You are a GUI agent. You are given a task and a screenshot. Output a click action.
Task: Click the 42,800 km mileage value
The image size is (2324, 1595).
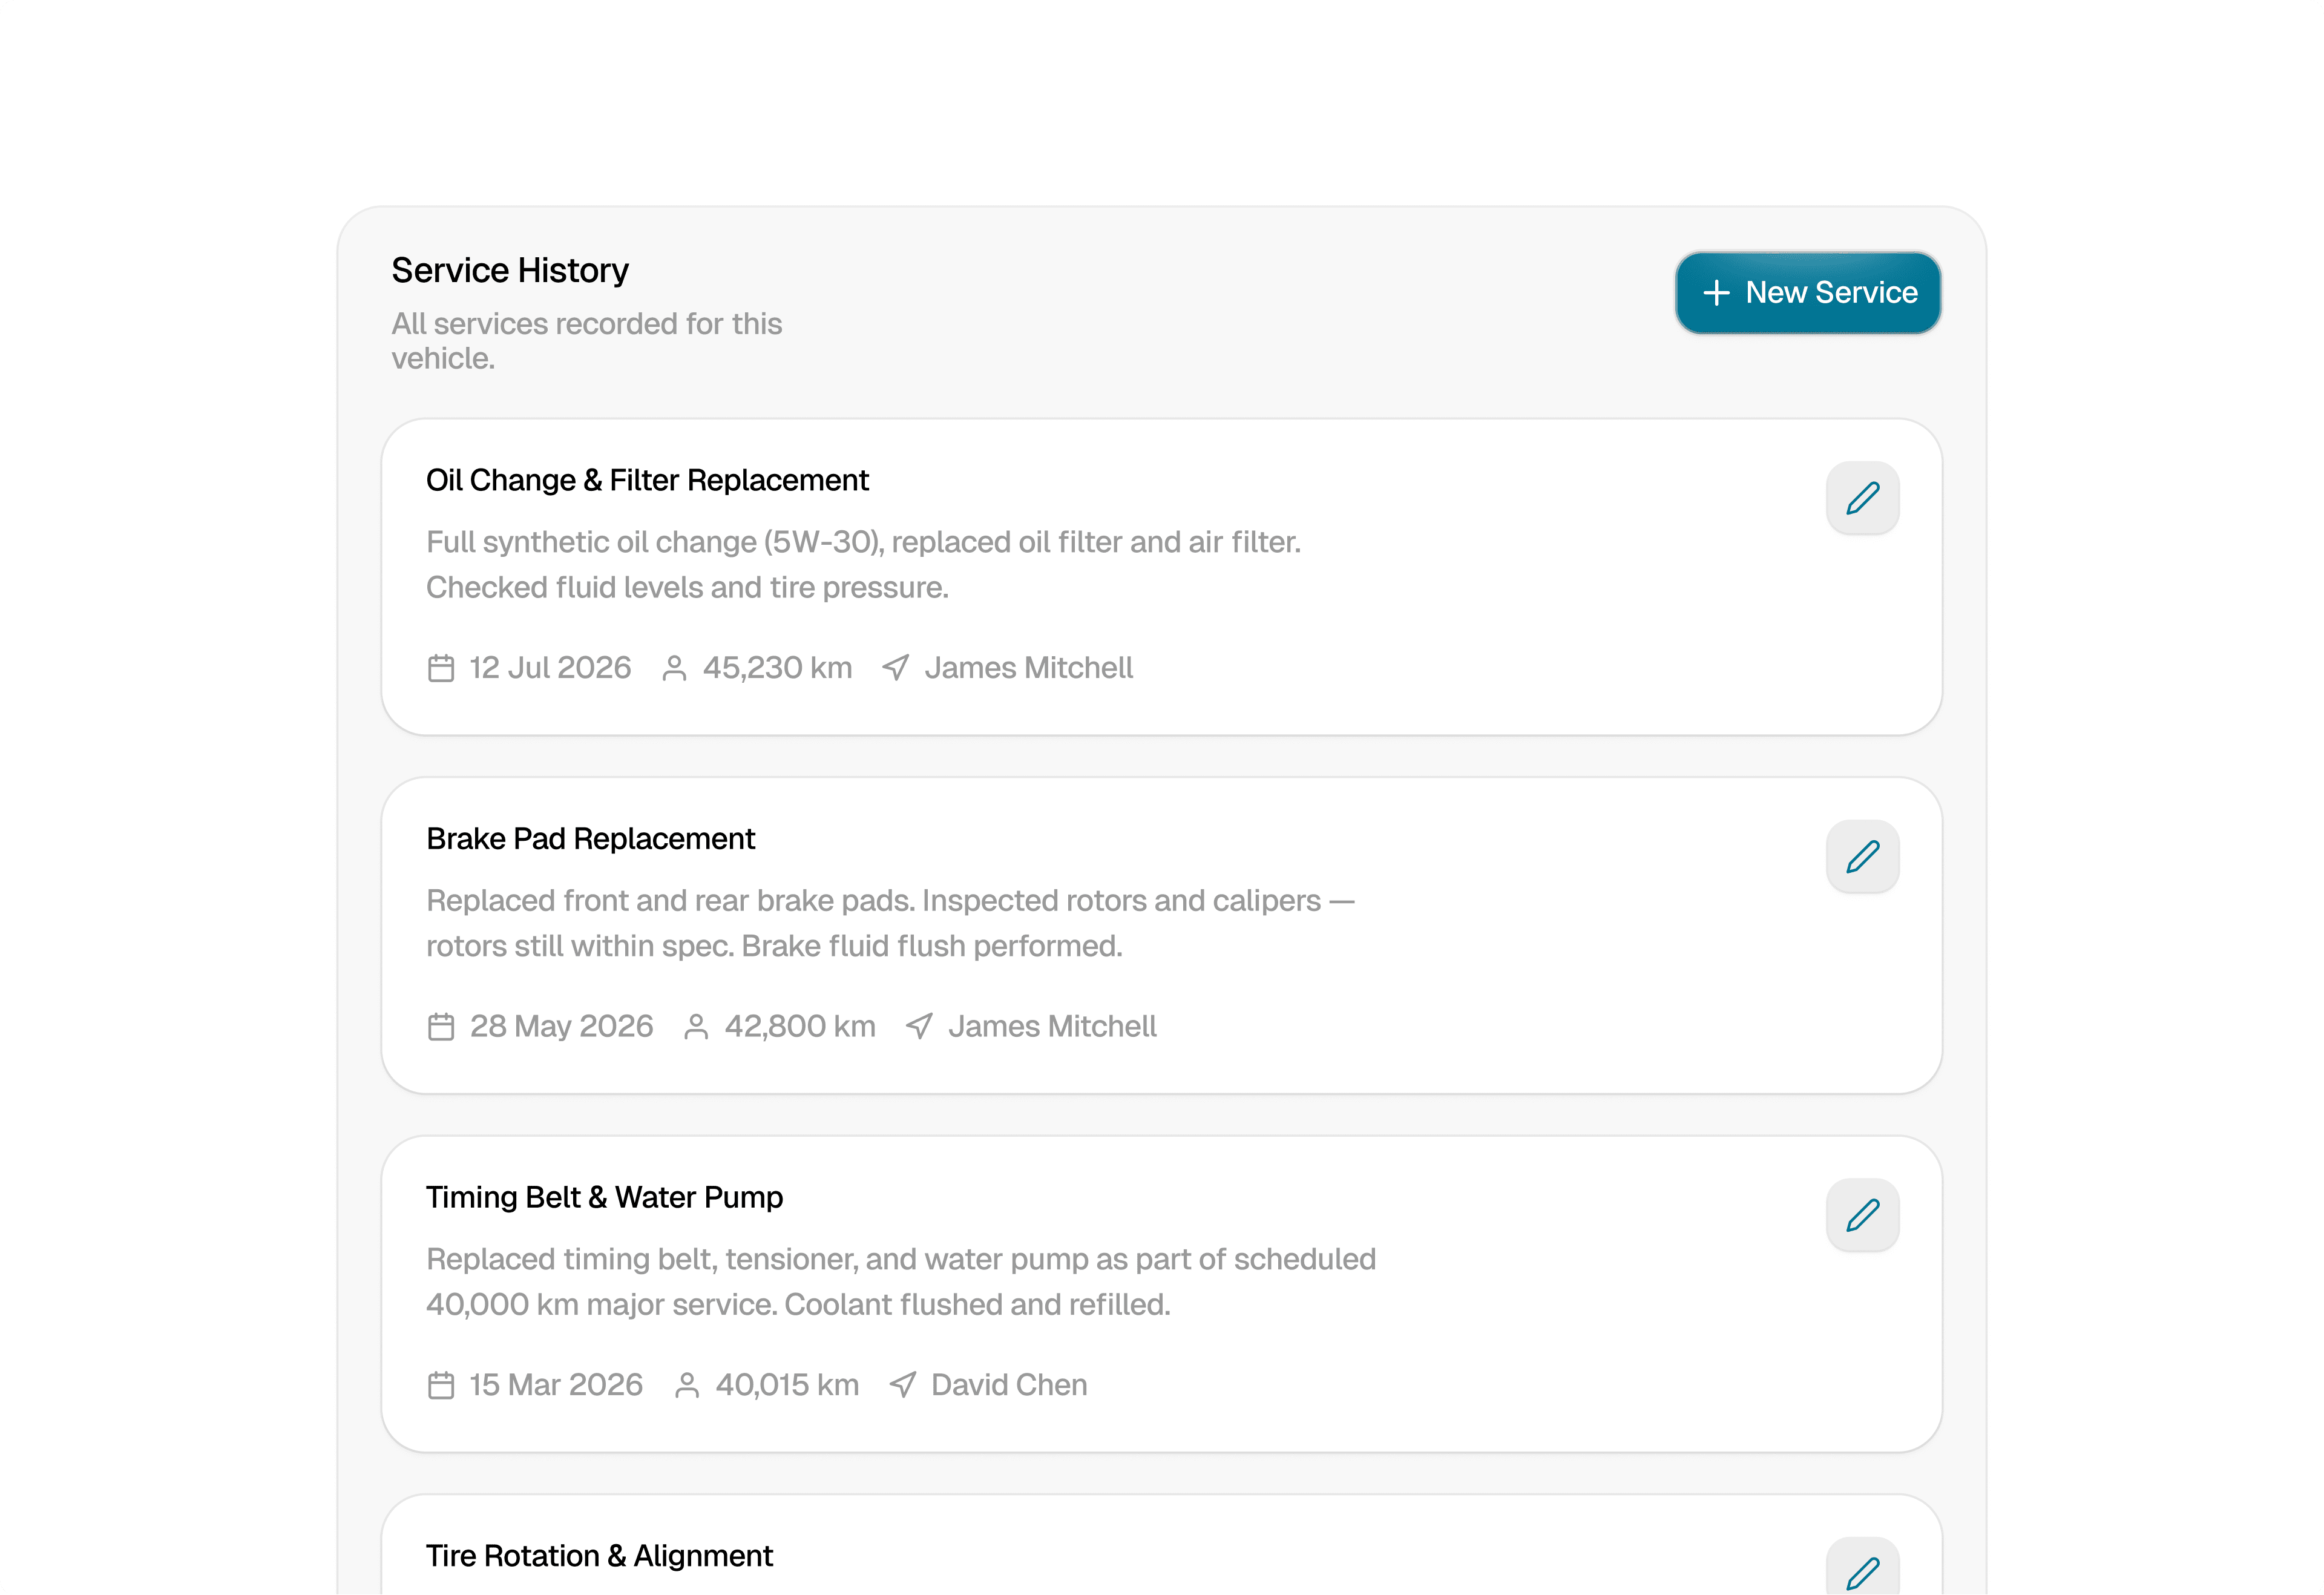click(800, 1027)
